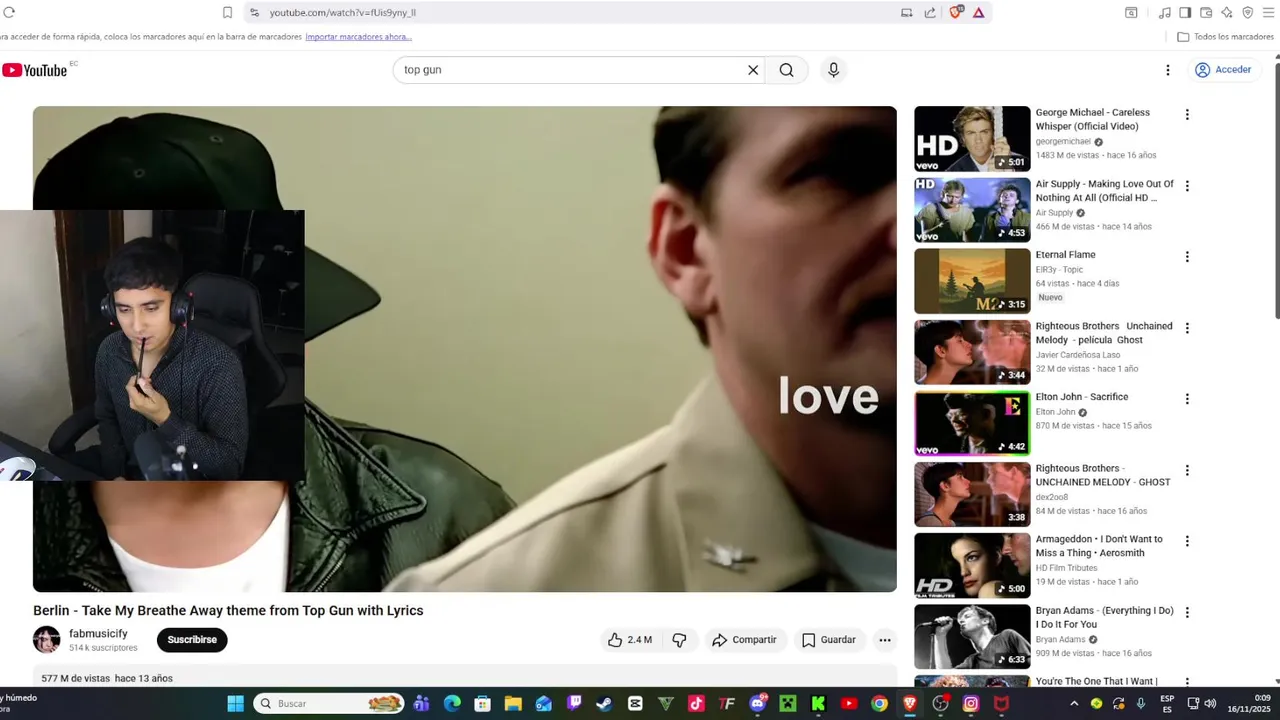The image size is (1280, 720).
Task: Bookmark this page with the bookmark icon
Action: 227,12
